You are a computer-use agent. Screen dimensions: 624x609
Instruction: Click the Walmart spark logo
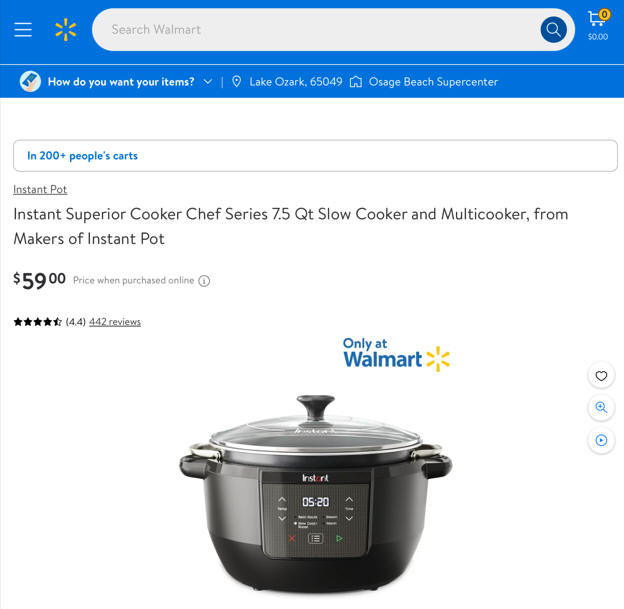point(66,30)
